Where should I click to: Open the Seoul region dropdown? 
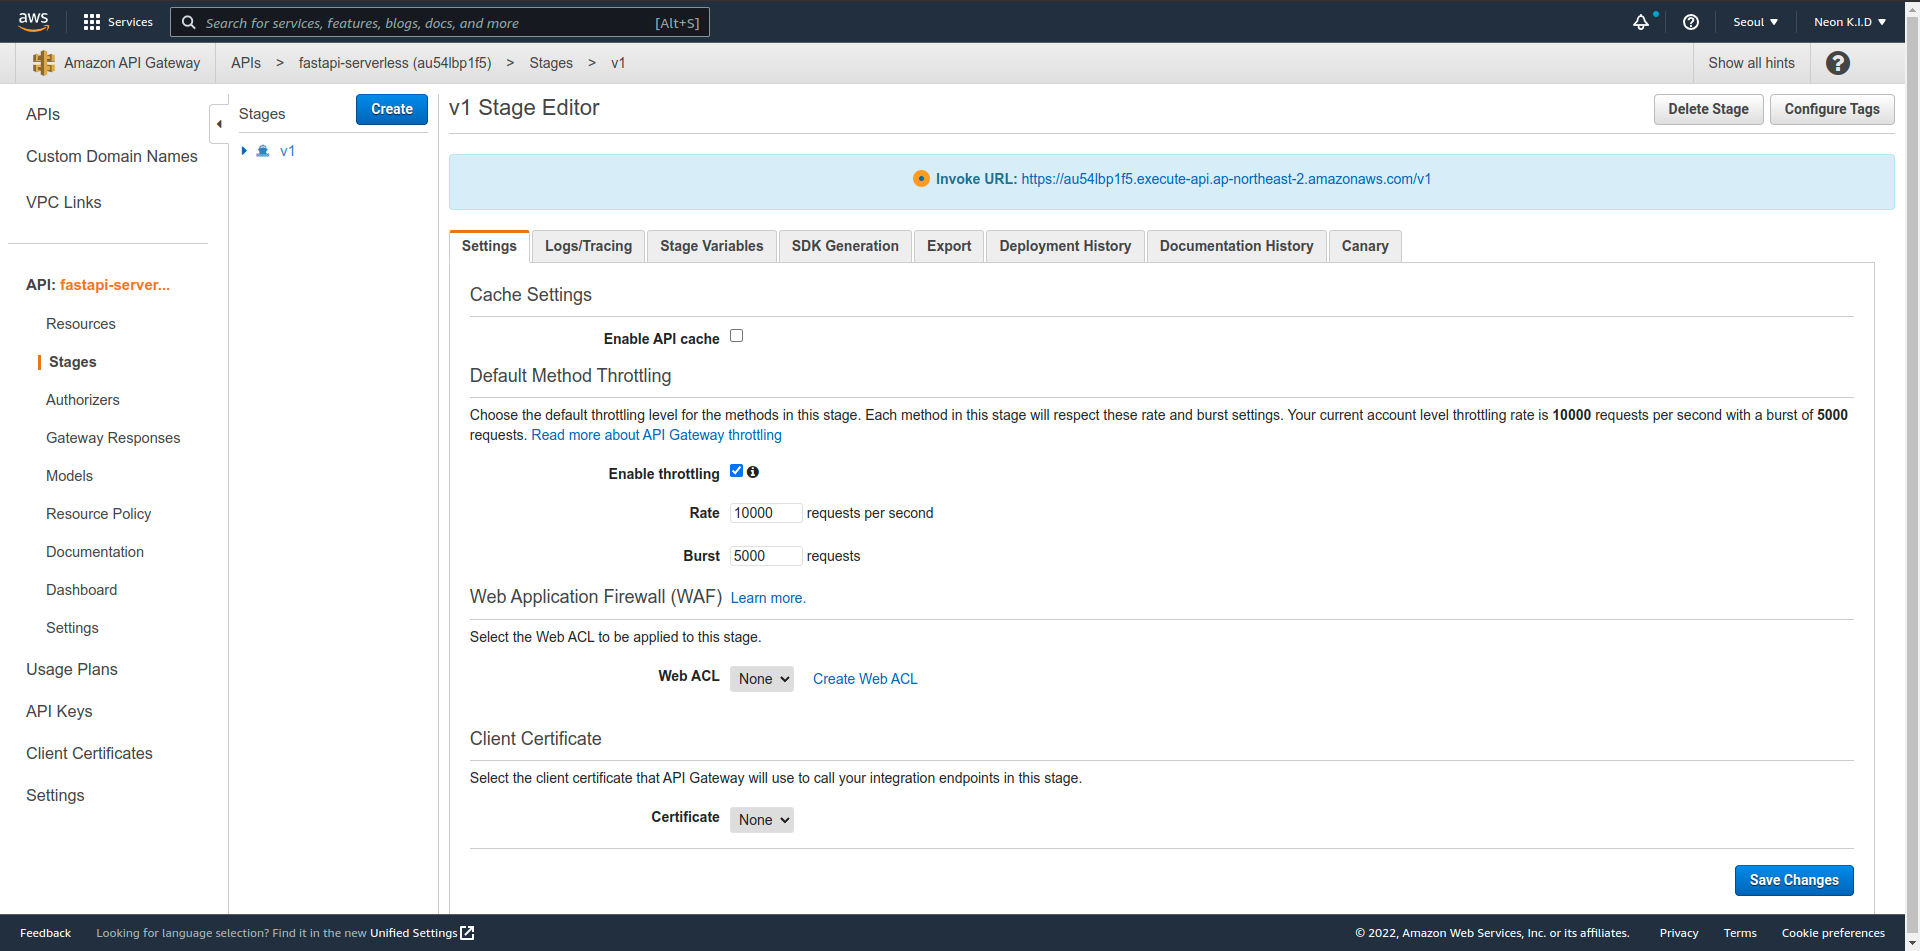click(x=1755, y=22)
